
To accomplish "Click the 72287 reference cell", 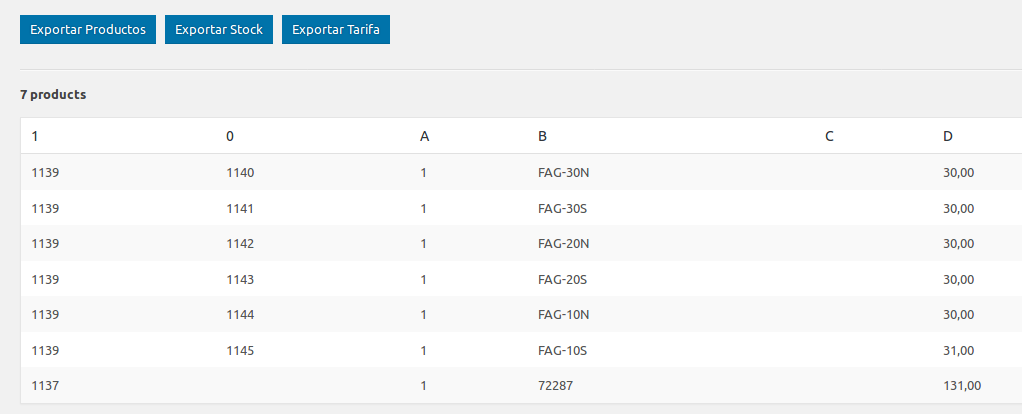I will (555, 385).
